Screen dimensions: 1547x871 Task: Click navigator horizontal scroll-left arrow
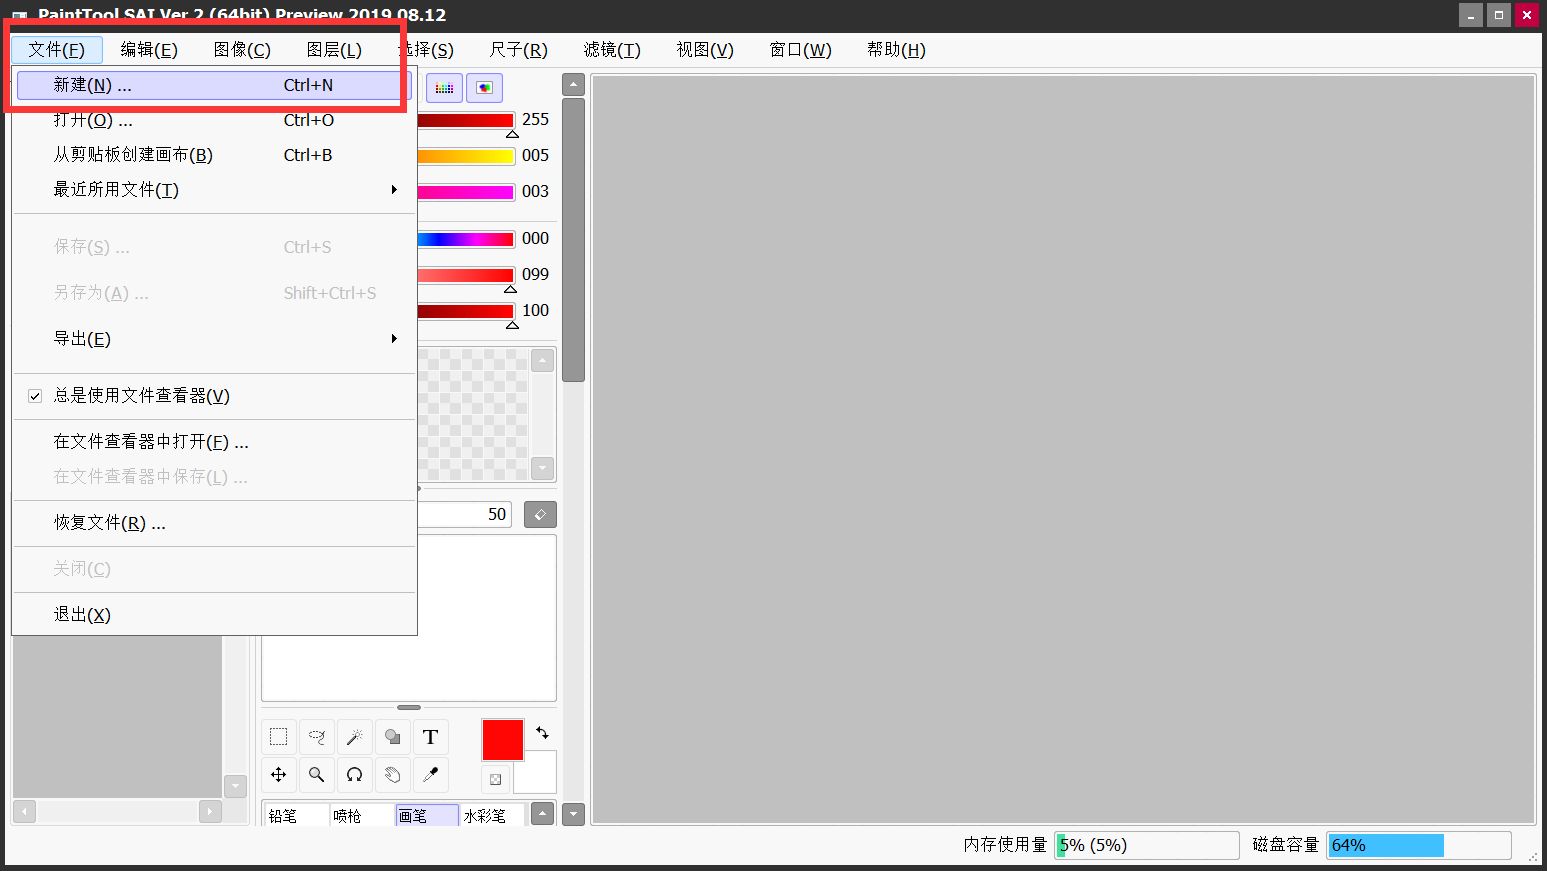pos(24,811)
